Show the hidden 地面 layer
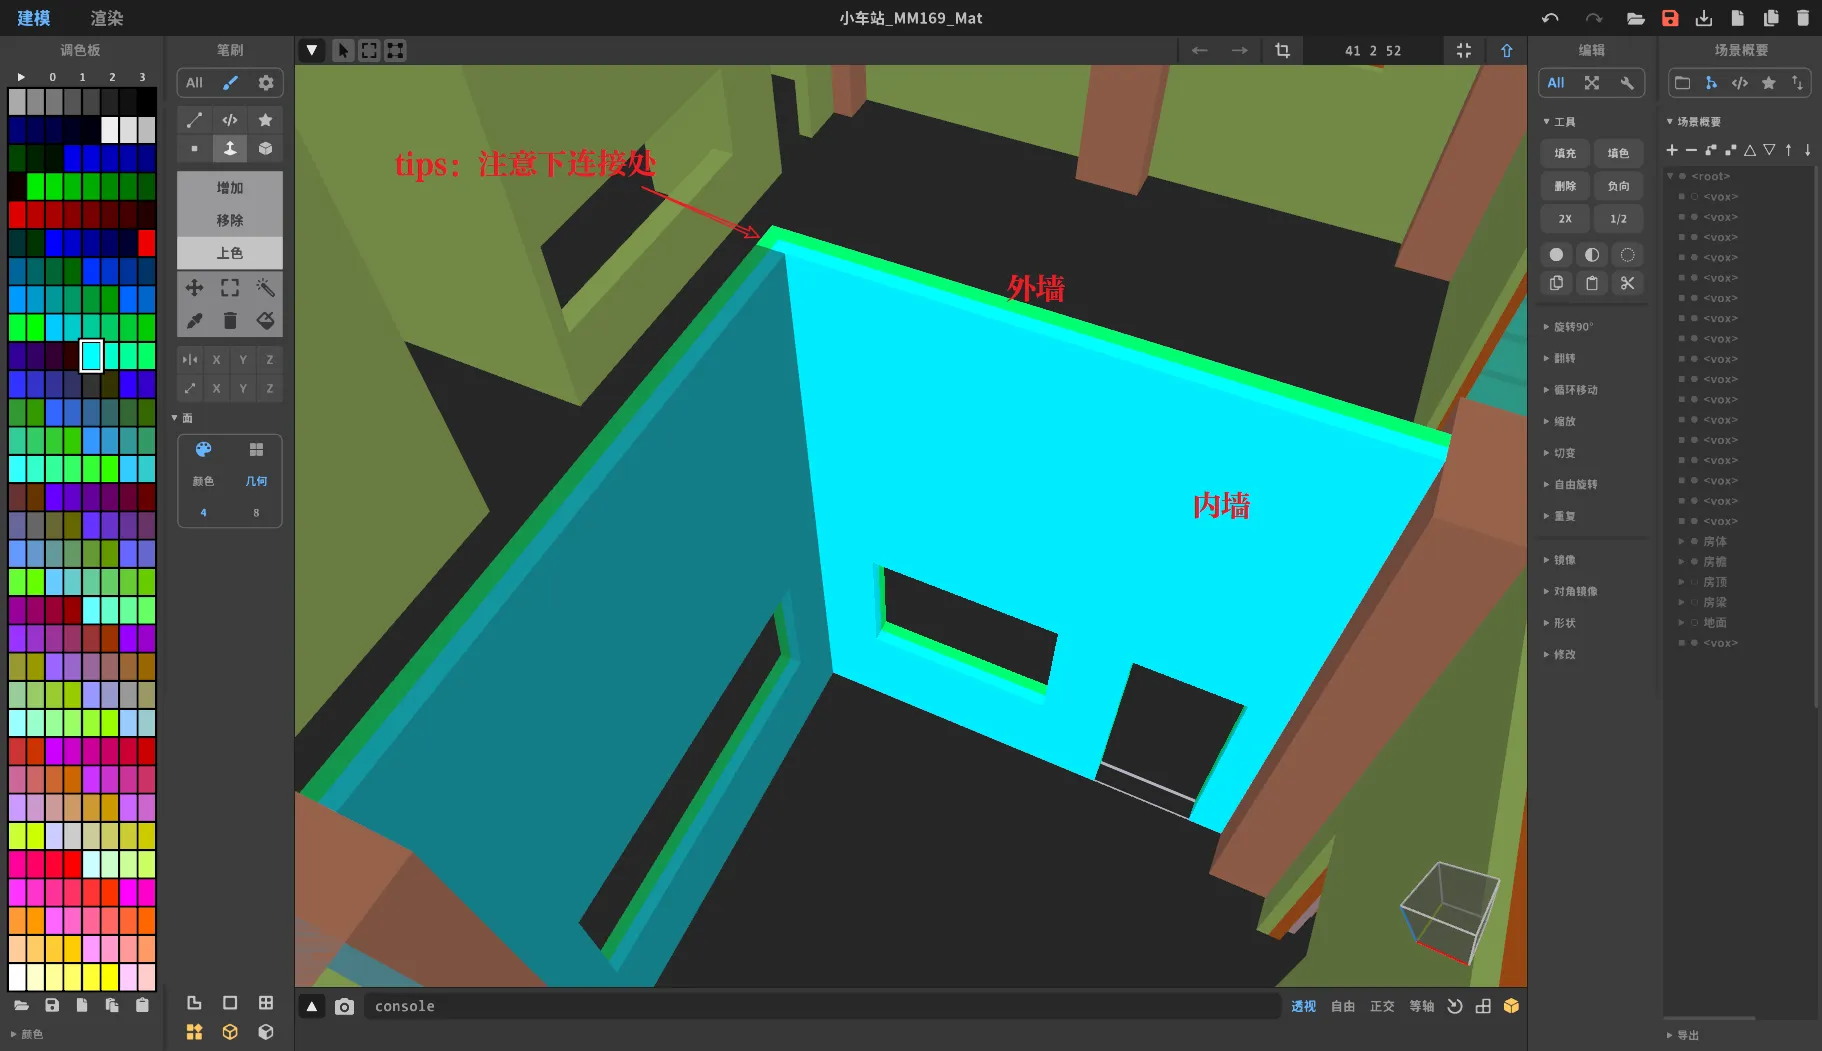The width and height of the screenshot is (1822, 1051). pos(1694,622)
